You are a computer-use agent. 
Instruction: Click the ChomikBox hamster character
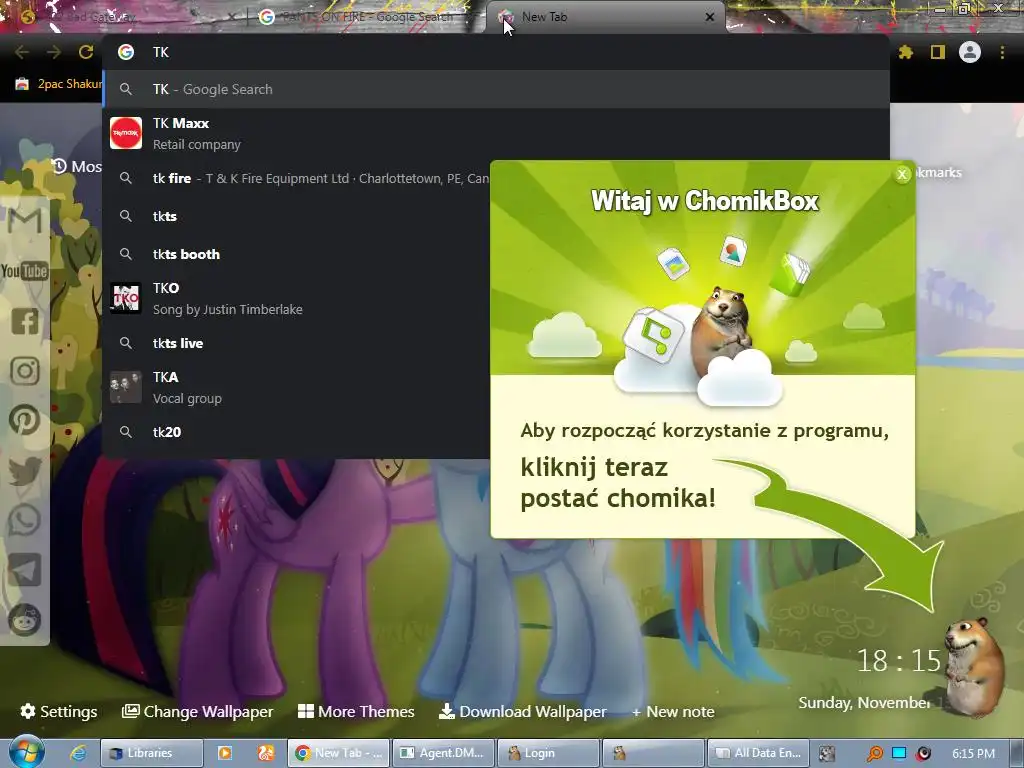[x=976, y=667]
